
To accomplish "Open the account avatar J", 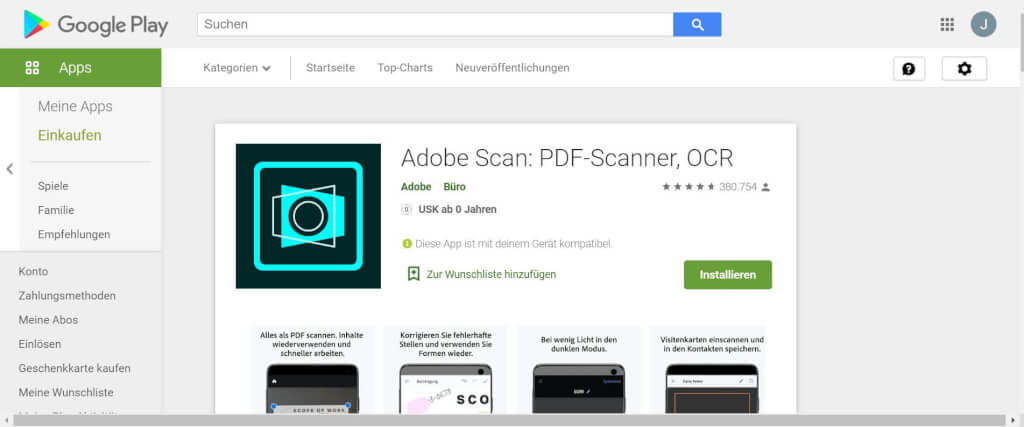I will click(983, 24).
